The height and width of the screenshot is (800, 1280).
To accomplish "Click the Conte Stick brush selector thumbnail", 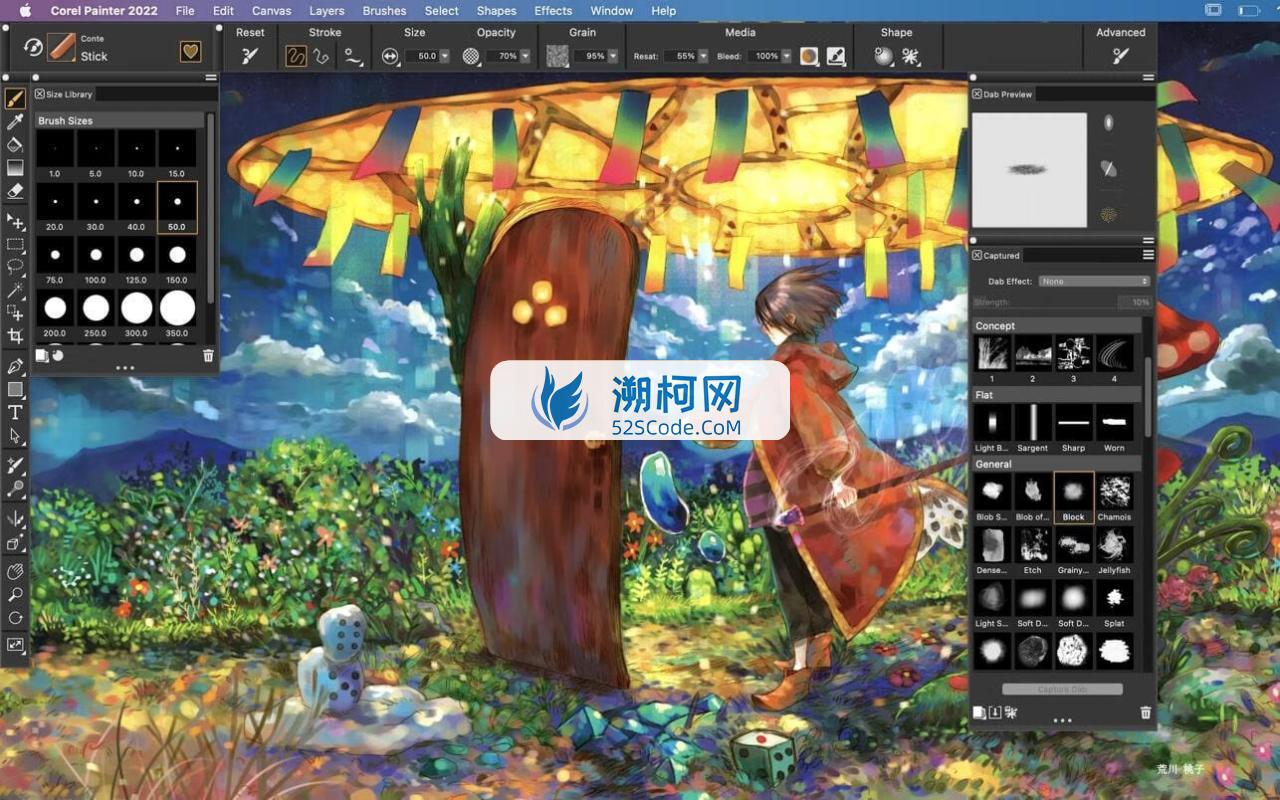I will [x=61, y=47].
